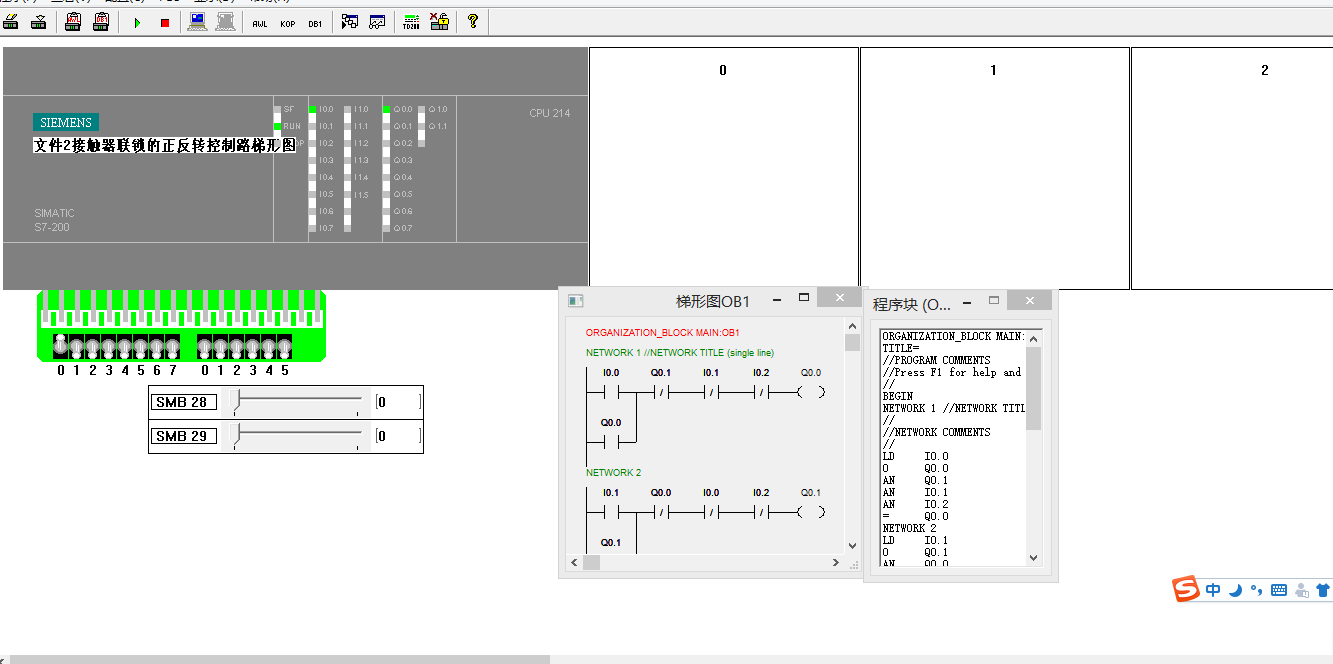Toggle Chinese input mode '中' icon
This screenshot has width=1333, height=664.
coord(1213,590)
